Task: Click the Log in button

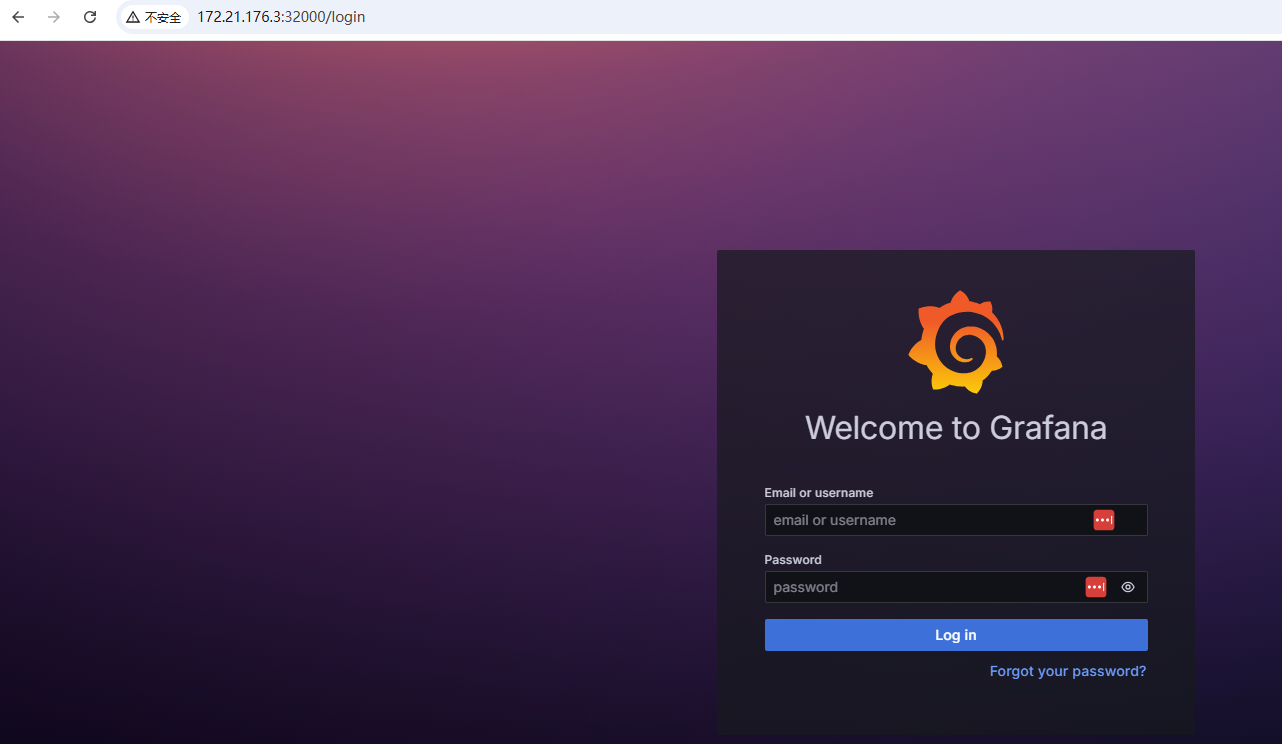Action: click(x=956, y=635)
